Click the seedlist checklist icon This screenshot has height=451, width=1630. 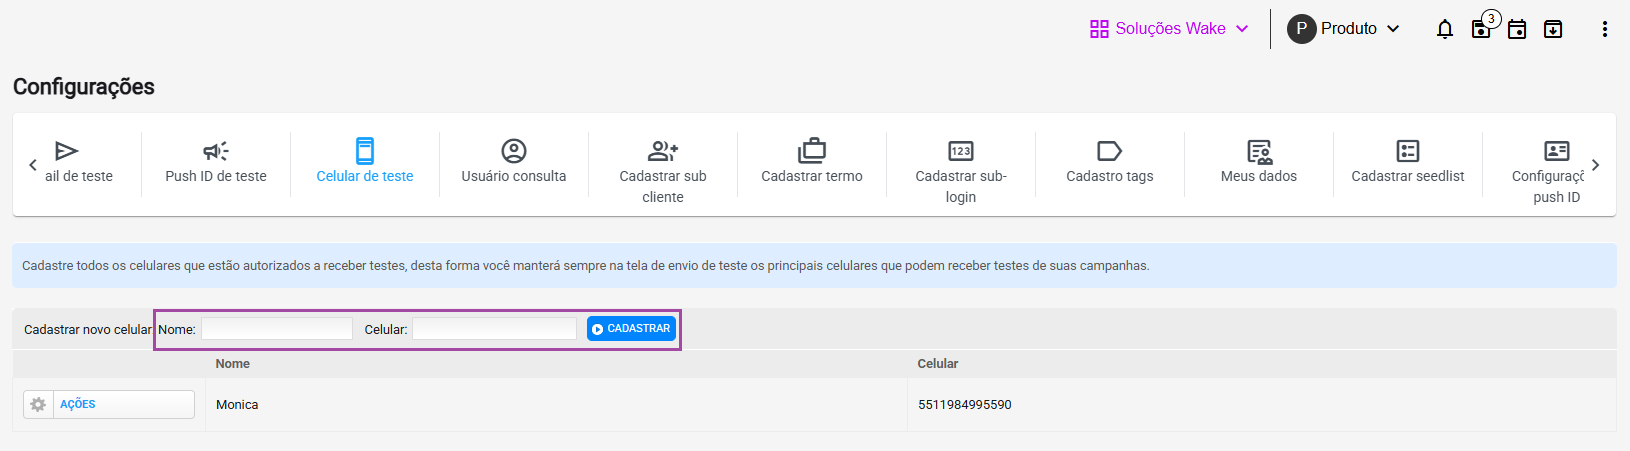pyautogui.click(x=1408, y=151)
